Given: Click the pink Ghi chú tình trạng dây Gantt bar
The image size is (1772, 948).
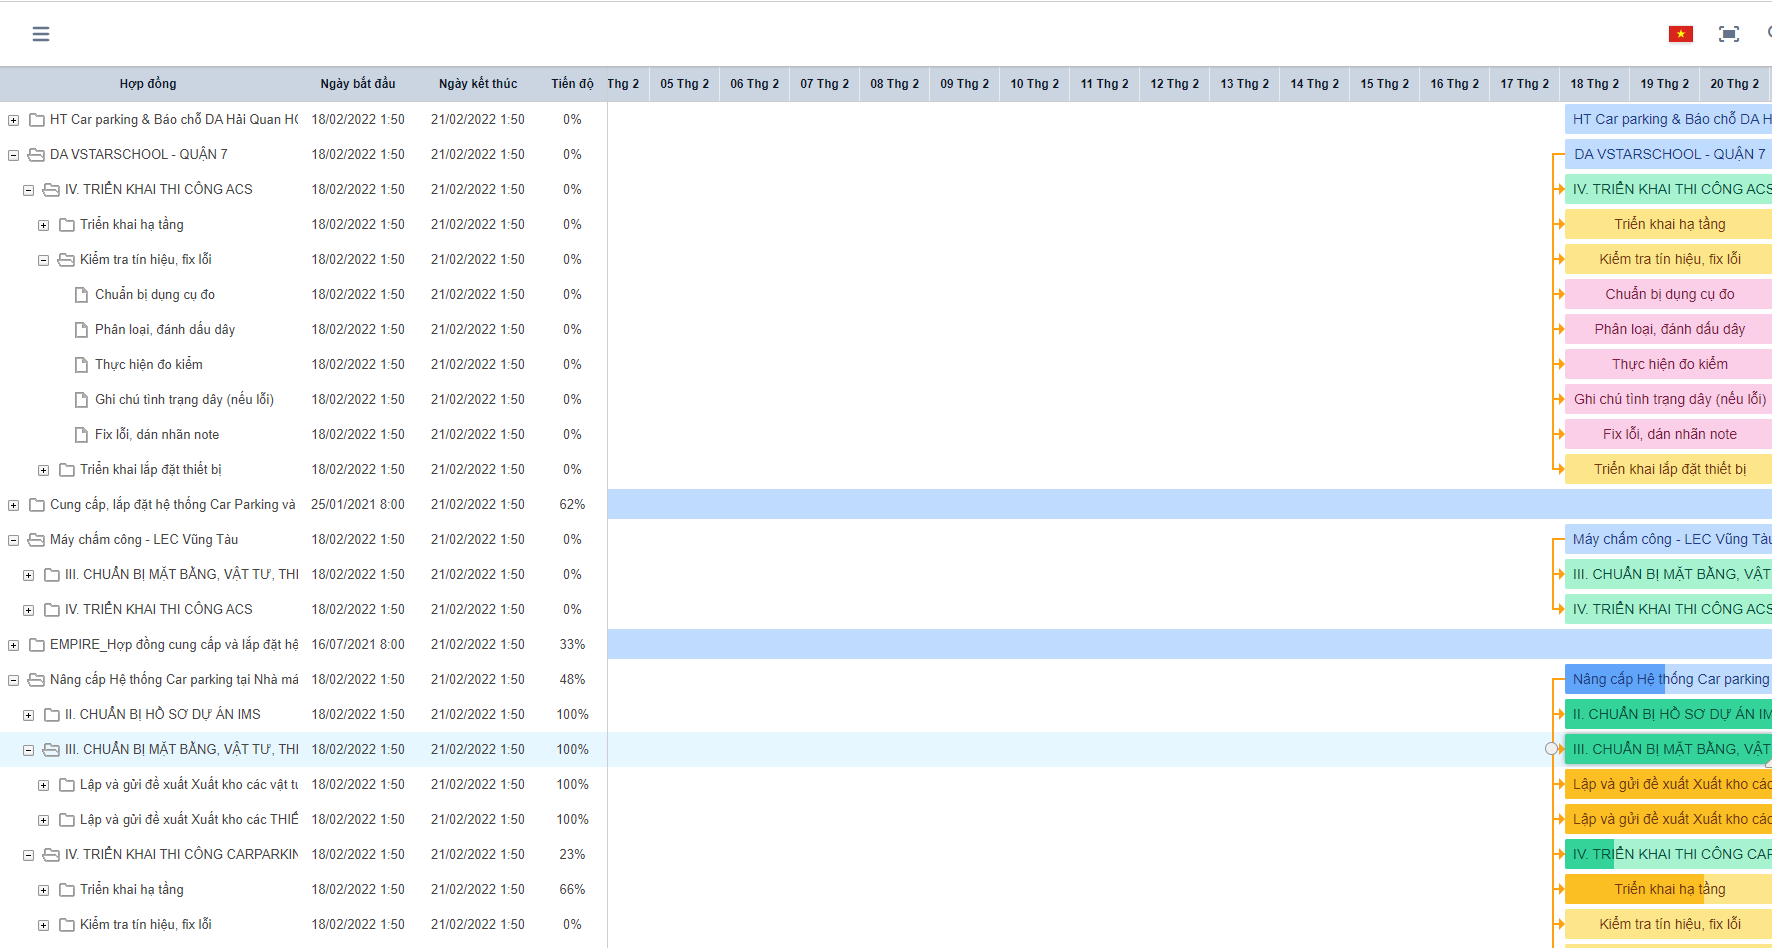Looking at the screenshot, I should [x=1668, y=399].
